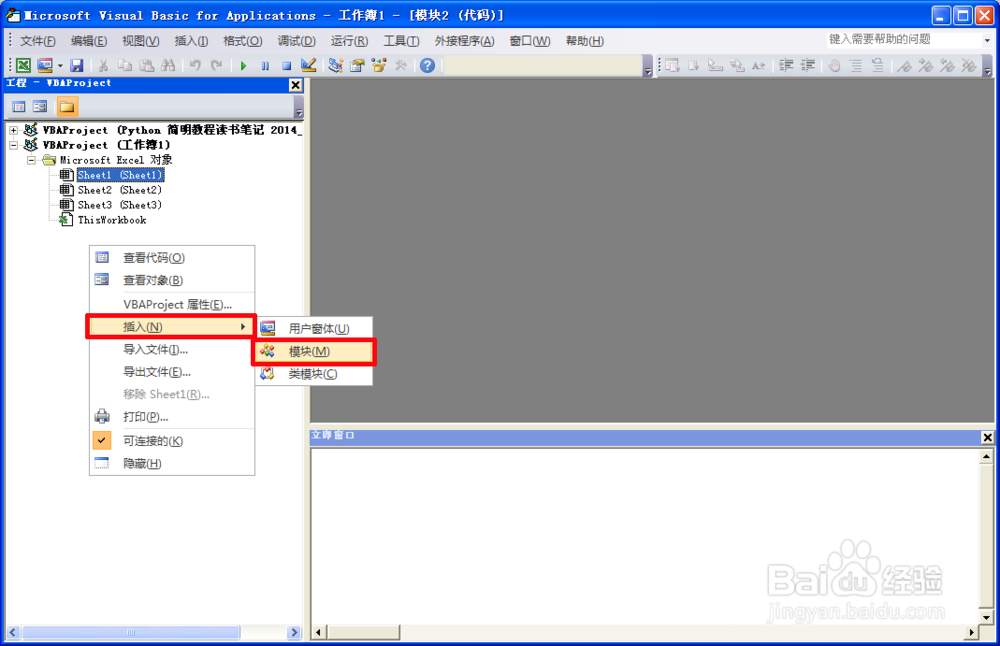Image resolution: width=1000 pixels, height=646 pixels.
Task: Run the macro with the green play icon
Action: coord(243,65)
